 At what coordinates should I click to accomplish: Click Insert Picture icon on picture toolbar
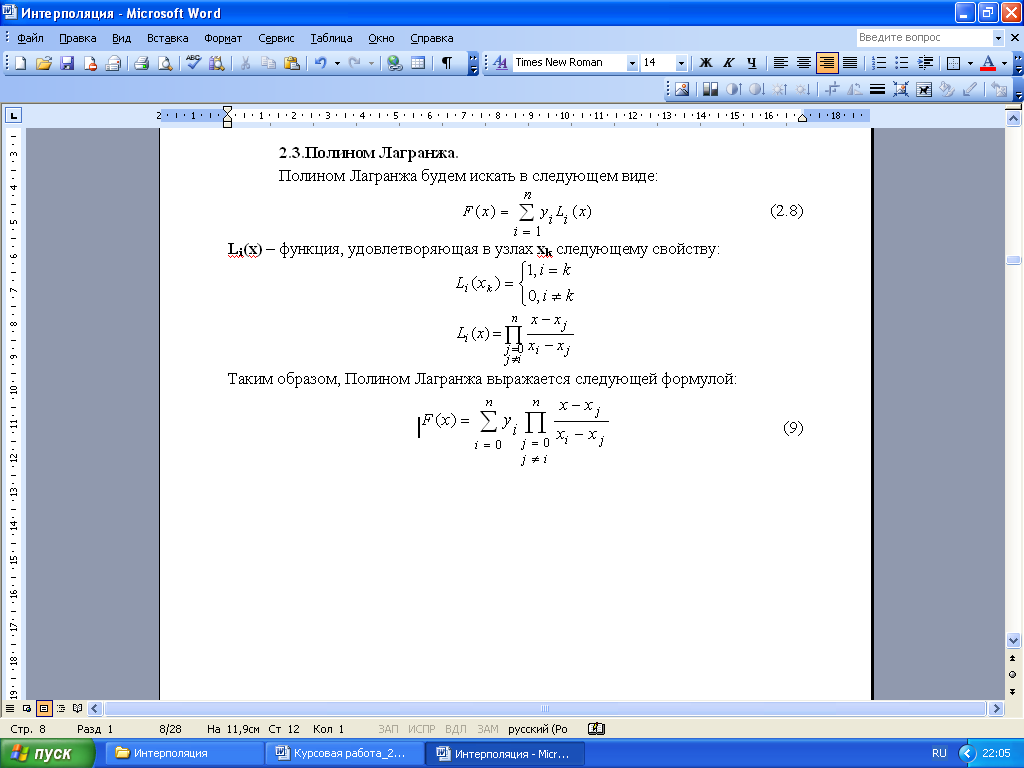coord(682,89)
